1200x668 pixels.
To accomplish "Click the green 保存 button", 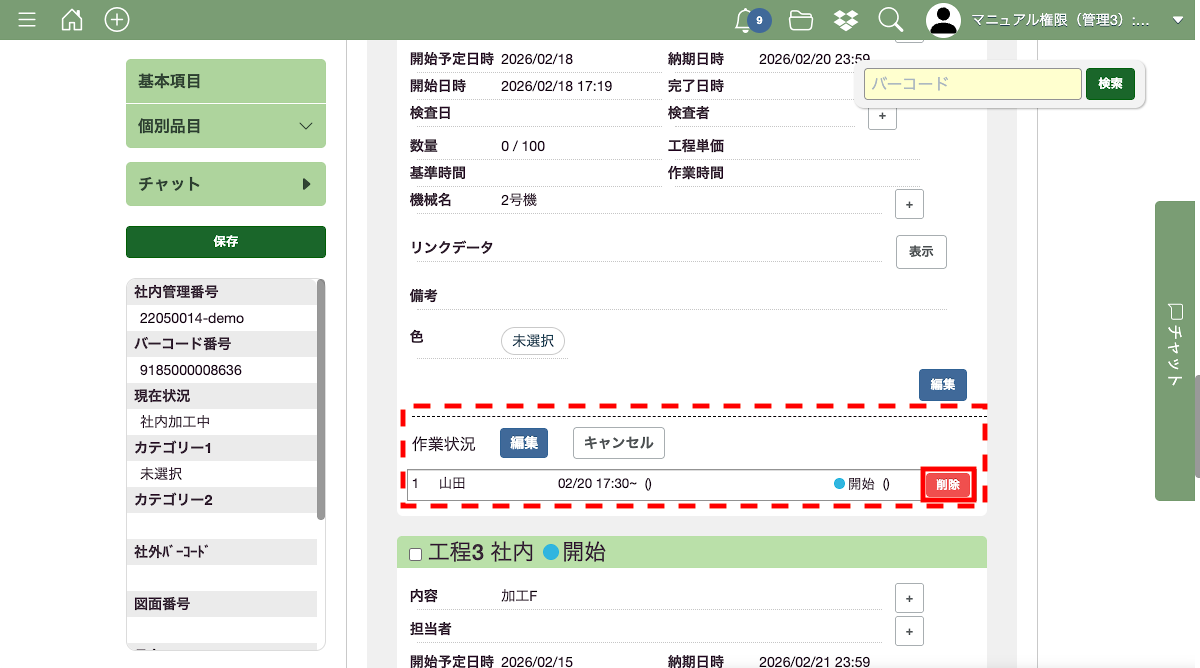I will pos(226,241).
